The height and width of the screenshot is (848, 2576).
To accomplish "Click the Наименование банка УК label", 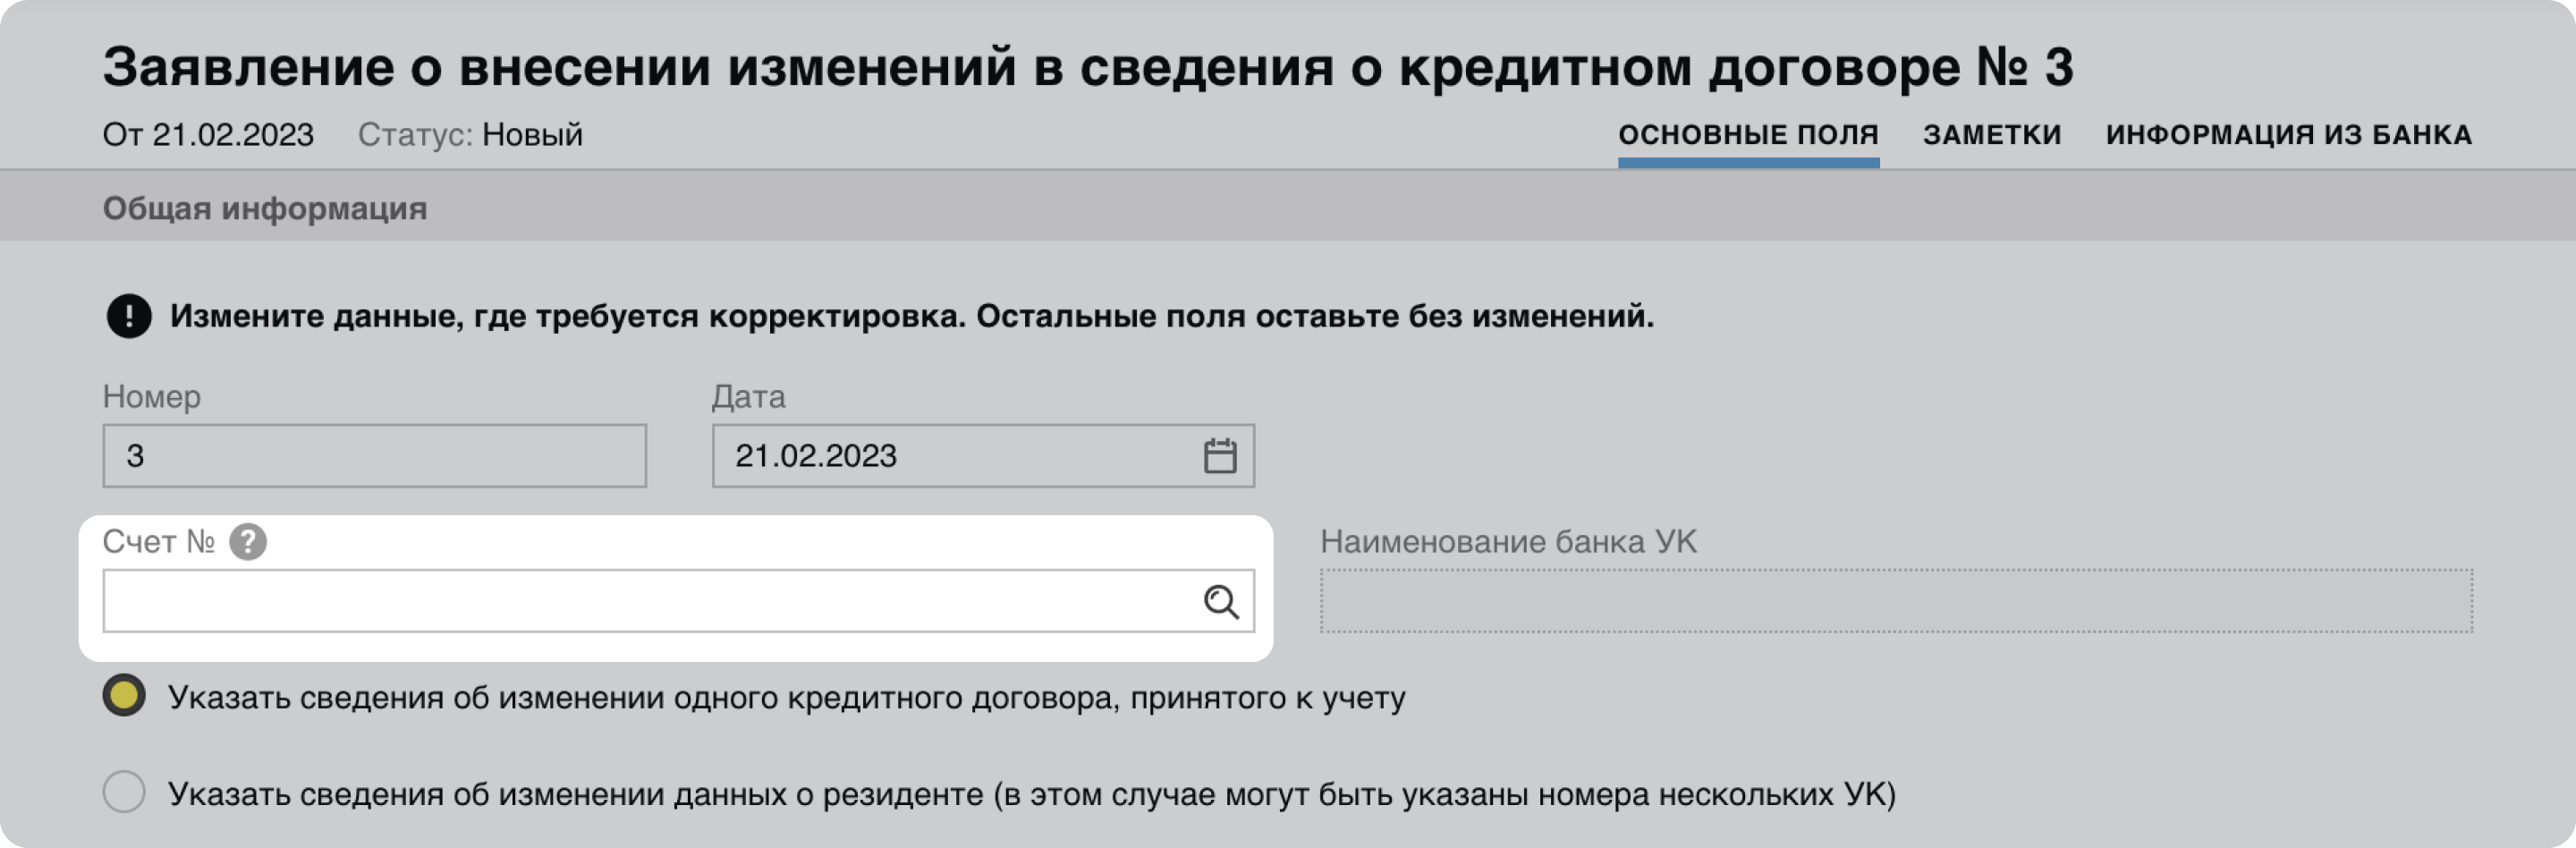I will 1508,542.
